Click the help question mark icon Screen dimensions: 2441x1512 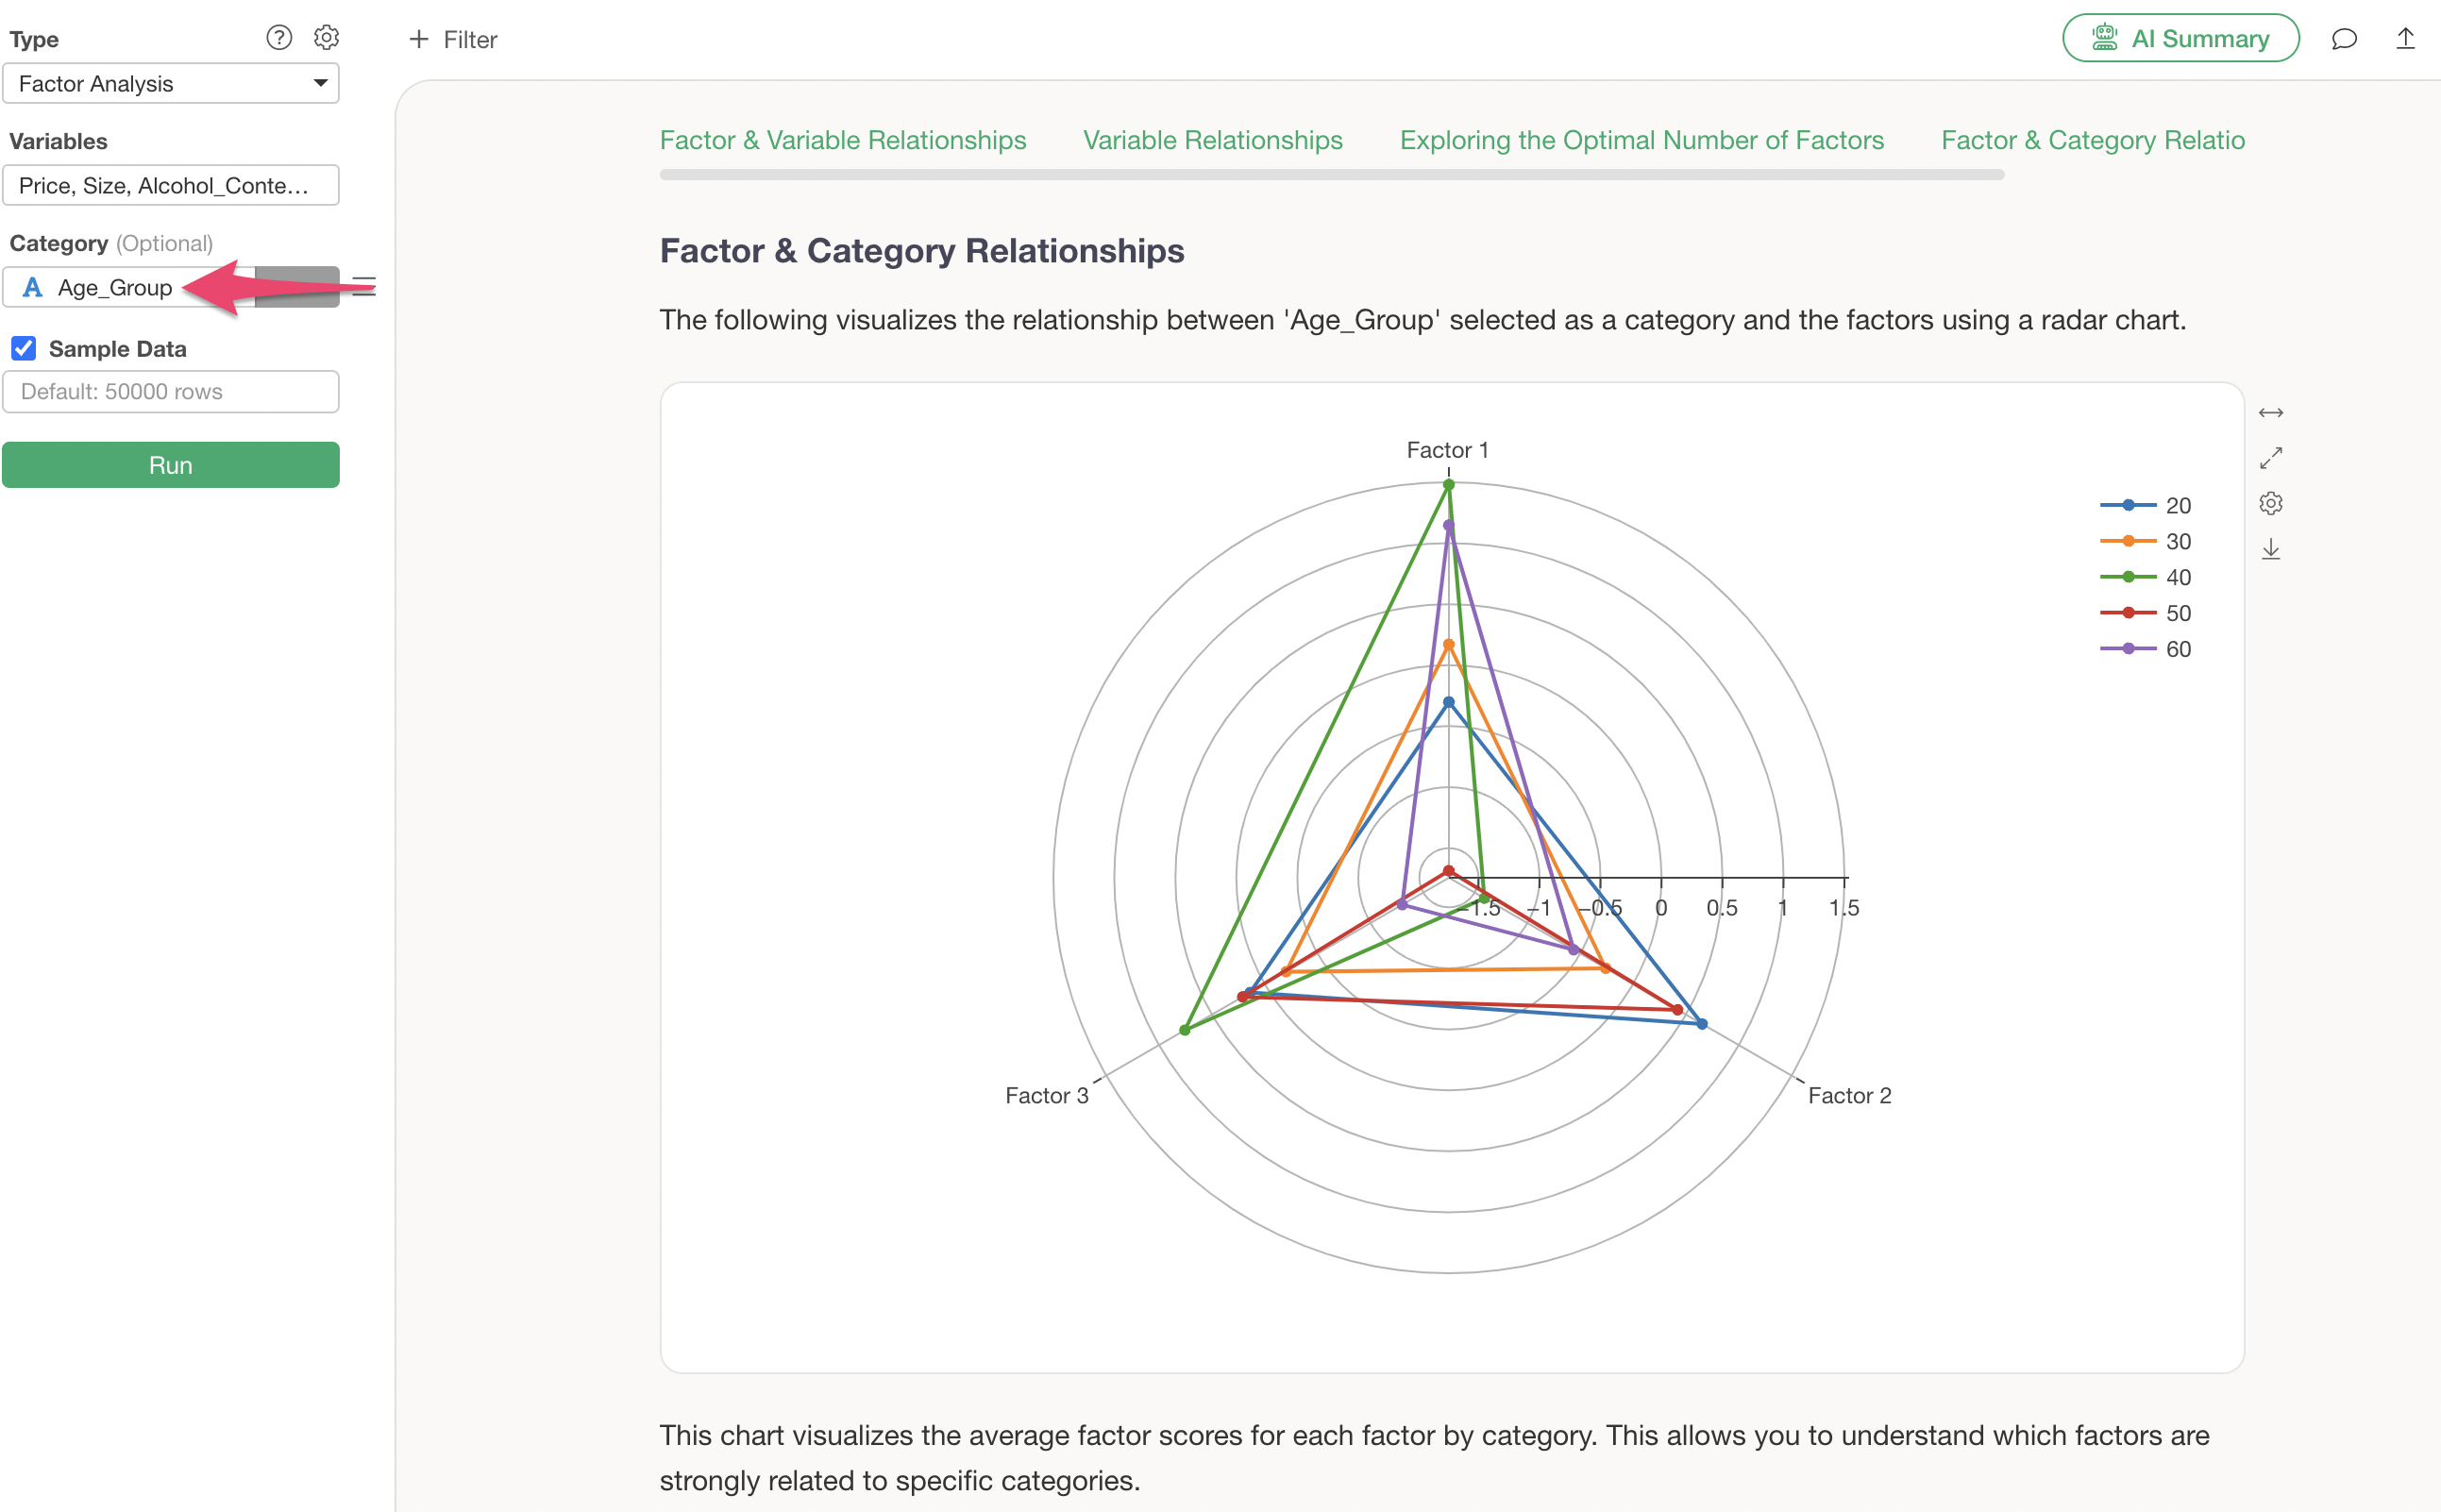coord(279,38)
